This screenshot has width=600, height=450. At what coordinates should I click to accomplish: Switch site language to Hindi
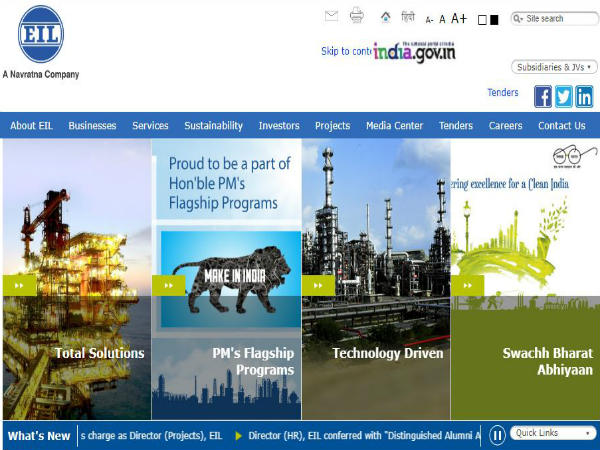(408, 17)
